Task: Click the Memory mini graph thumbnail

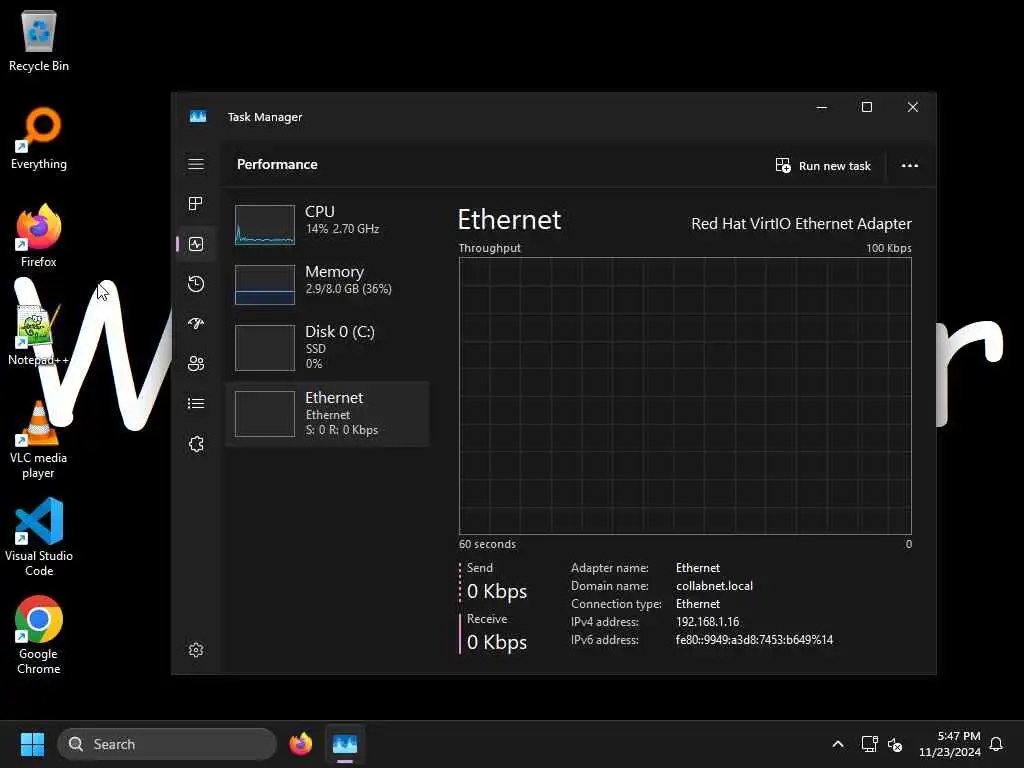Action: (x=264, y=285)
